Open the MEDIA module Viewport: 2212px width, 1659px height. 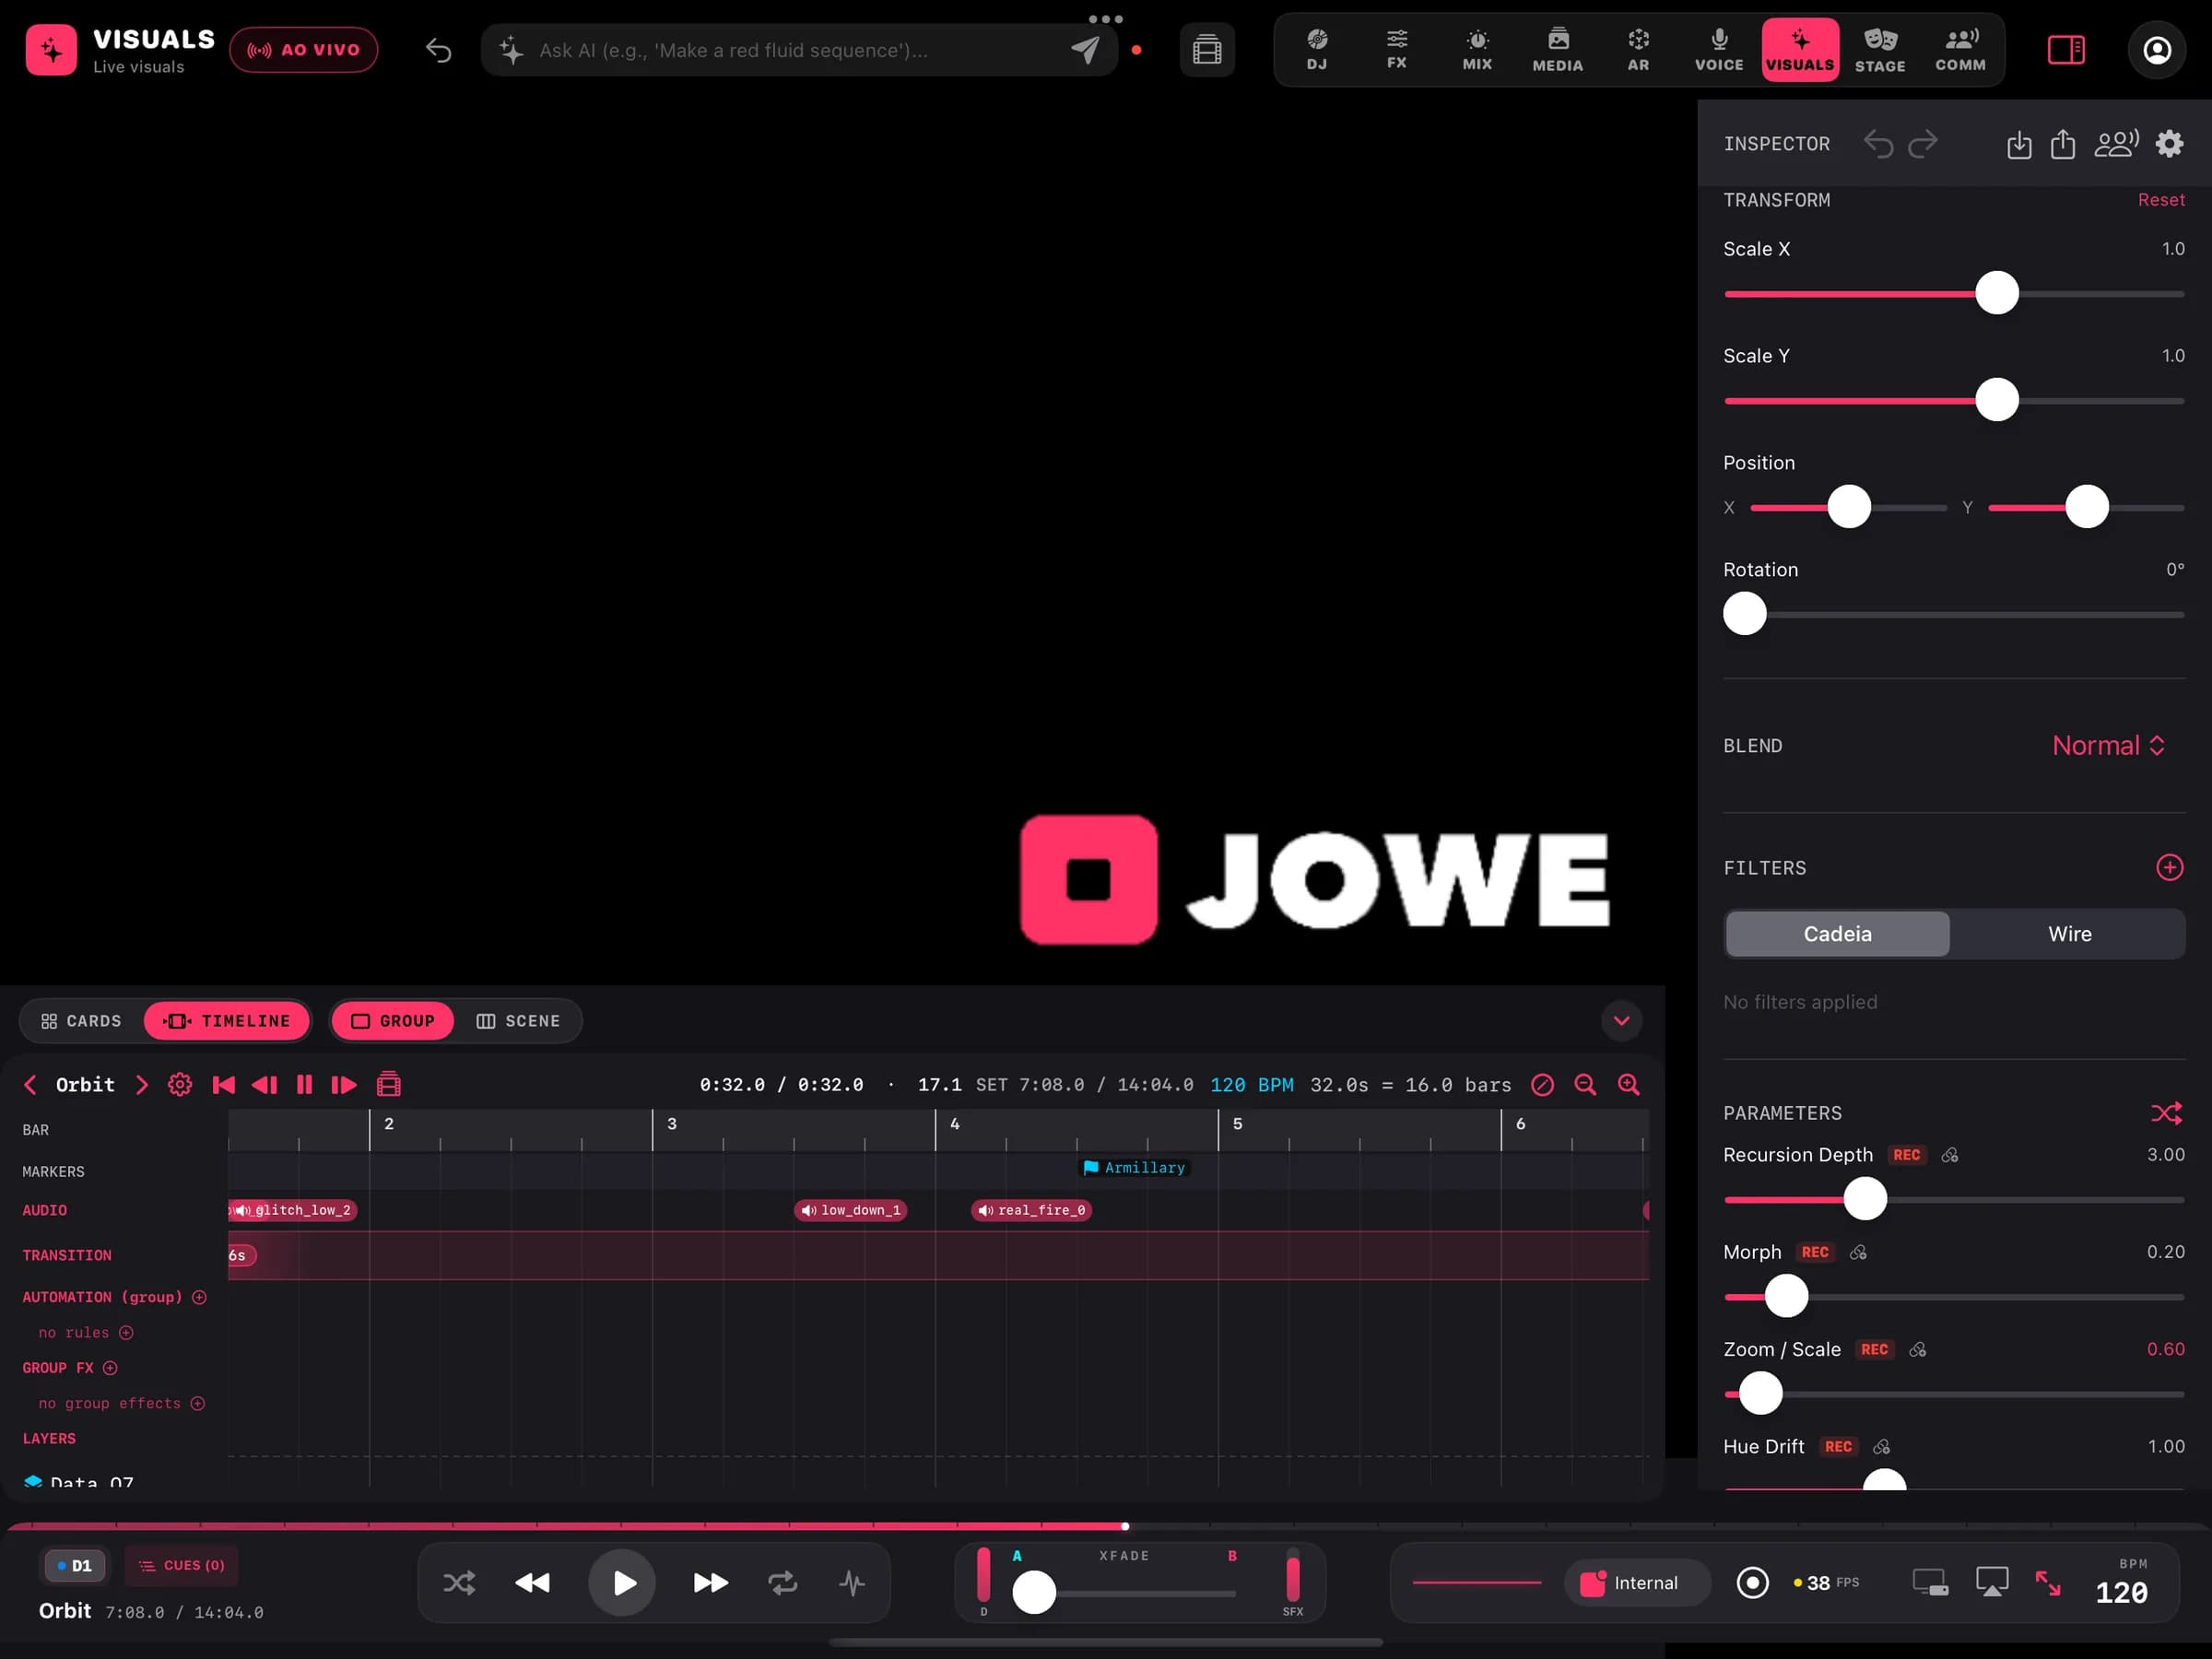click(1557, 49)
